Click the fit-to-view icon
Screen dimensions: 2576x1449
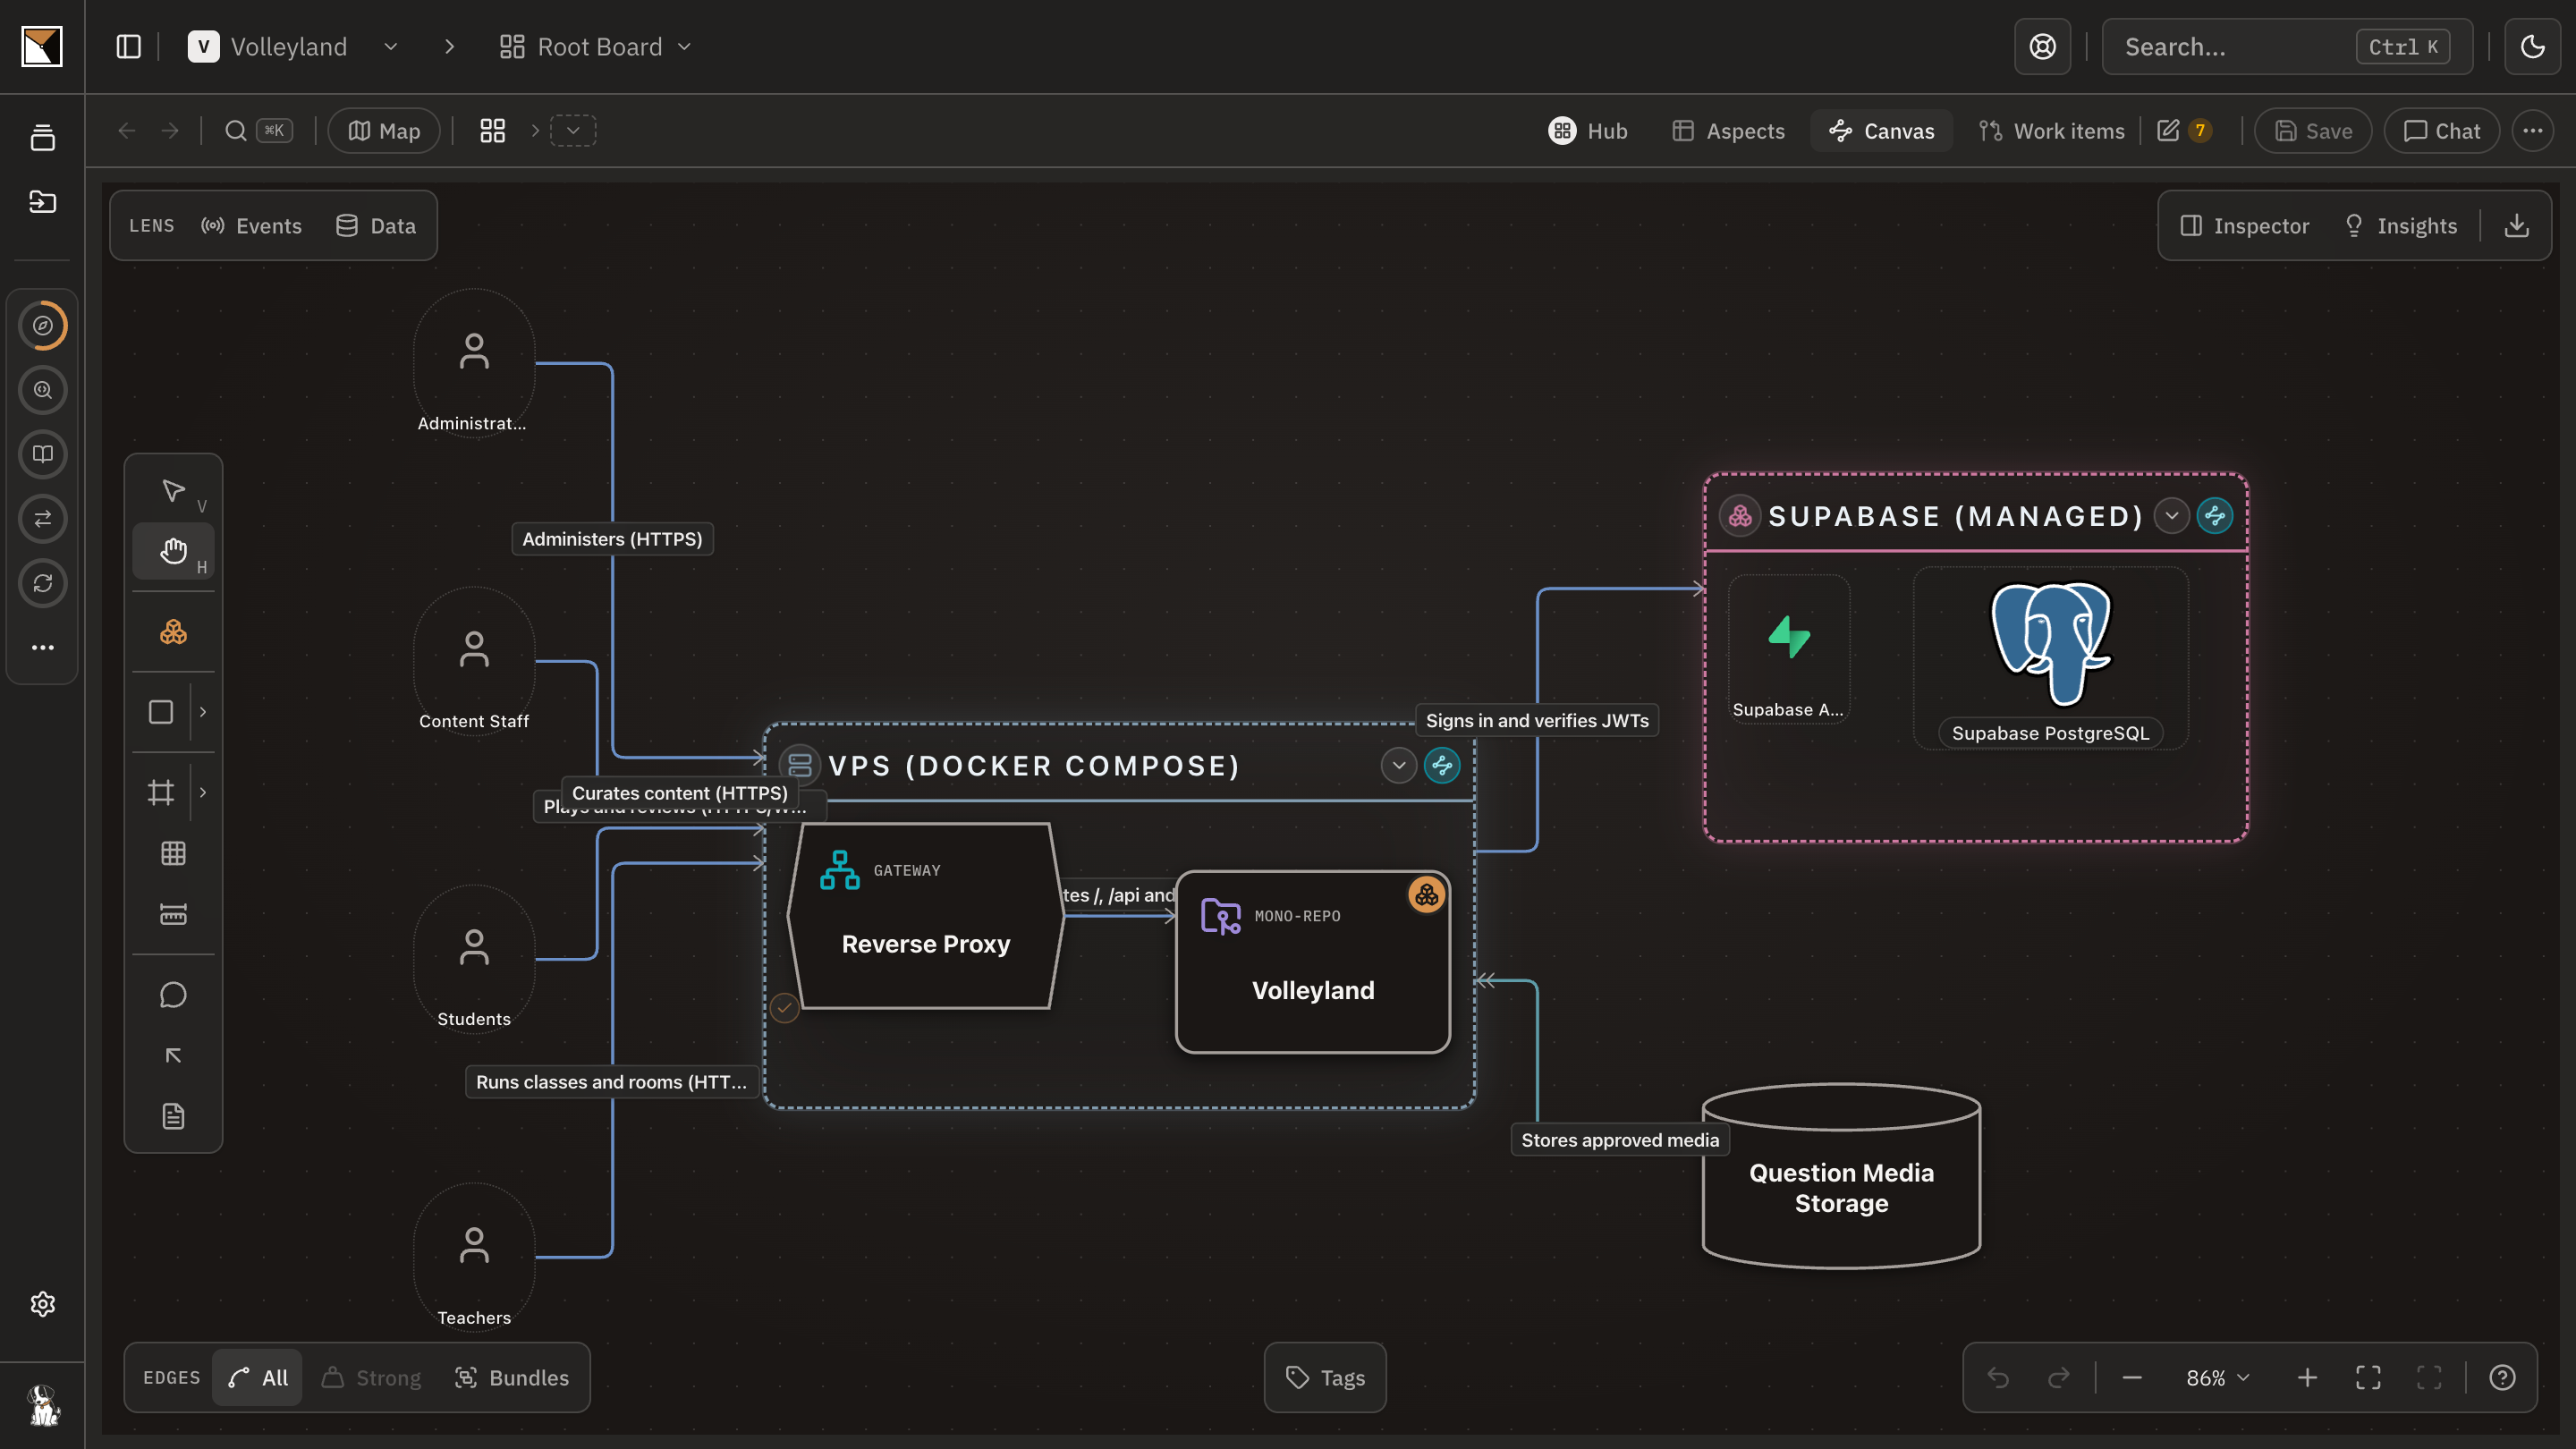tap(2368, 1378)
